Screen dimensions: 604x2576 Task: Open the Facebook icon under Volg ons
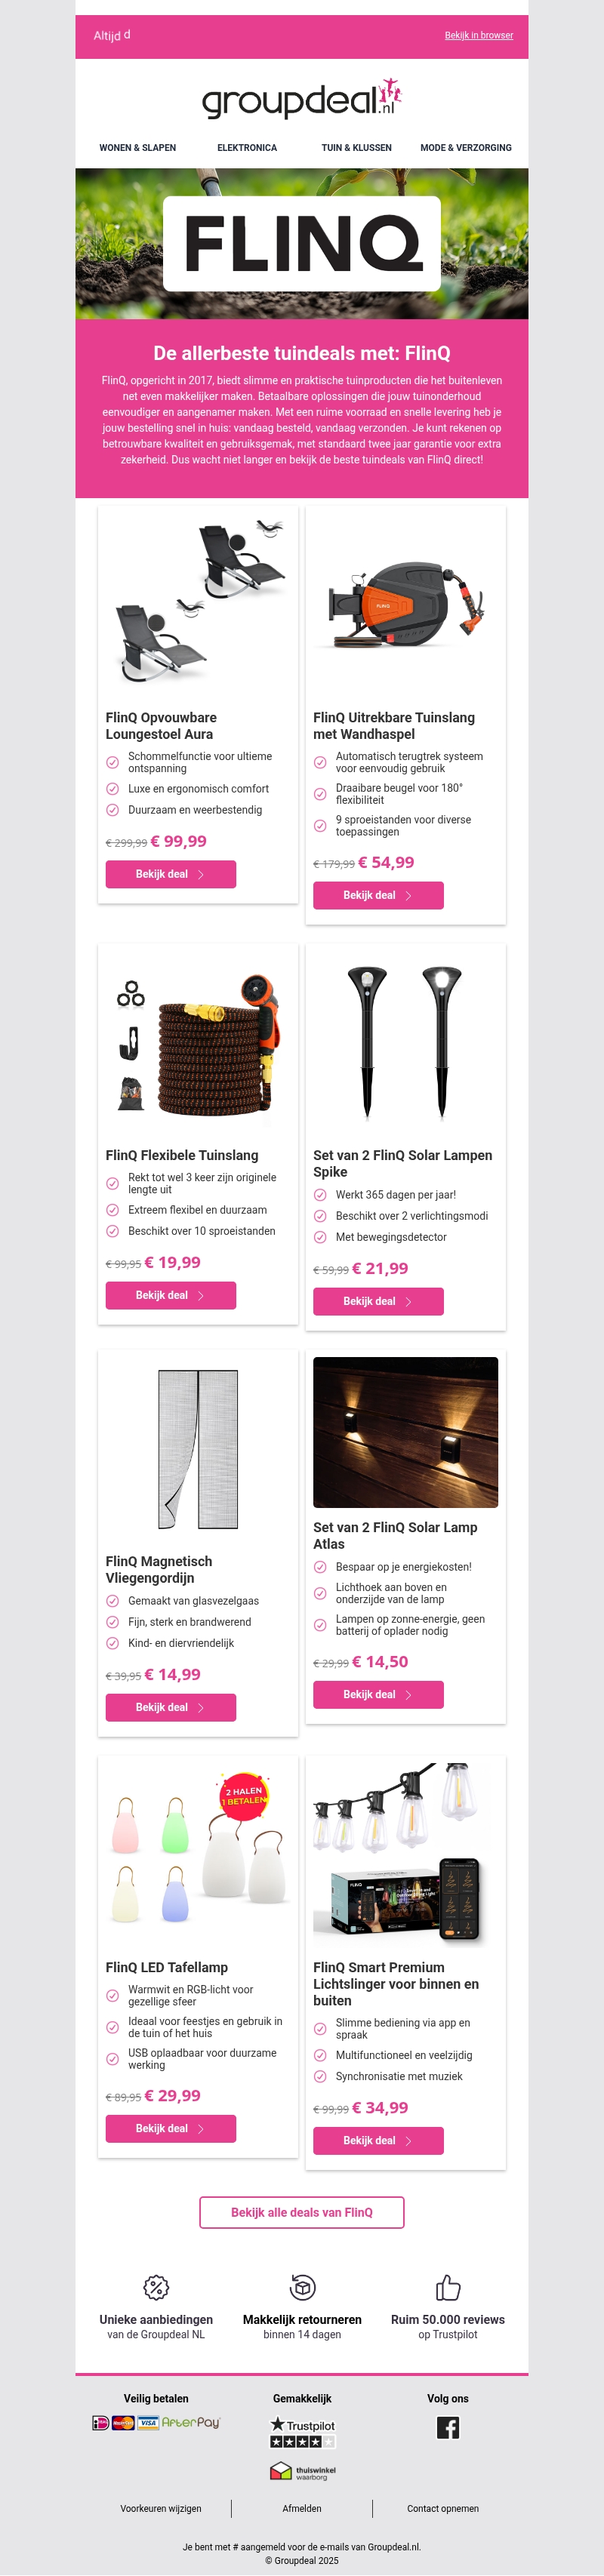click(448, 2427)
